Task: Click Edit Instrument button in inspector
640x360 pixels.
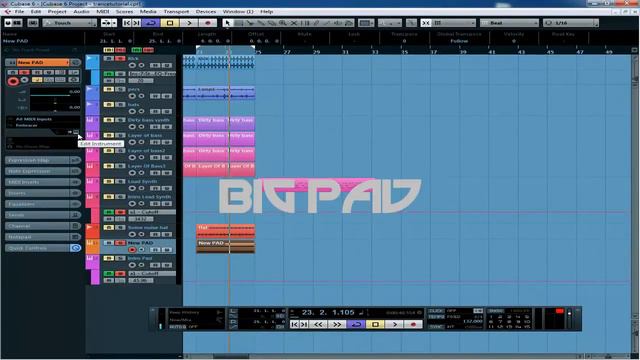Action: click(x=76, y=132)
